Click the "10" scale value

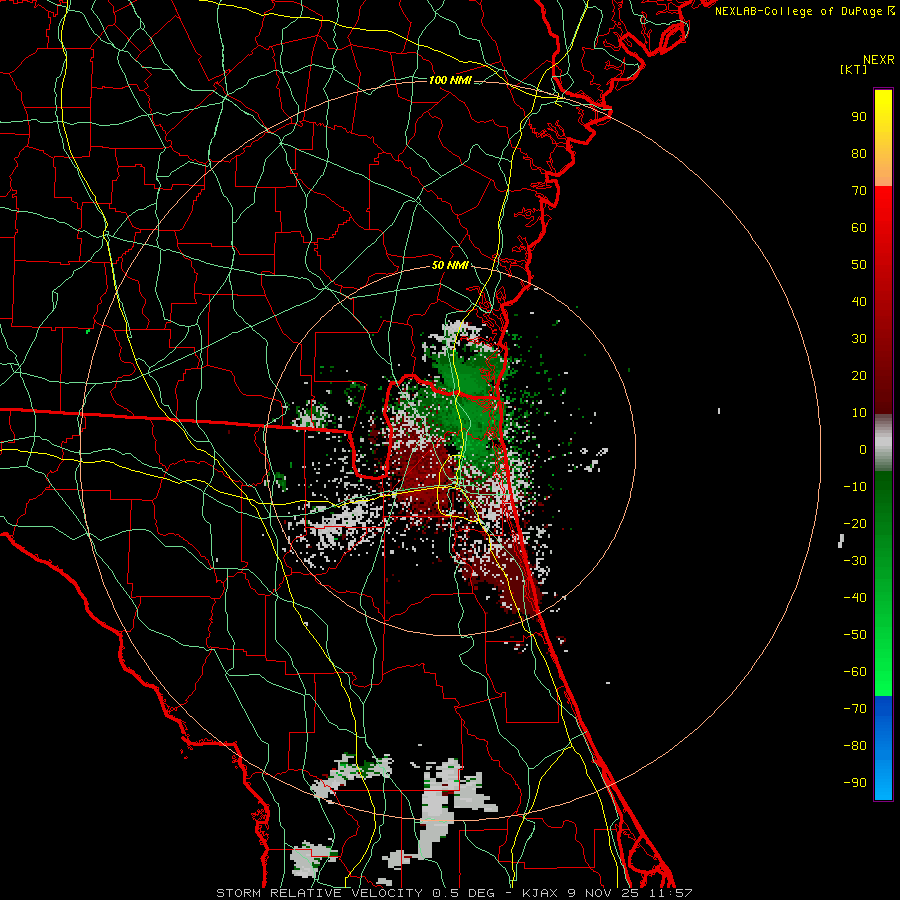coord(859,413)
